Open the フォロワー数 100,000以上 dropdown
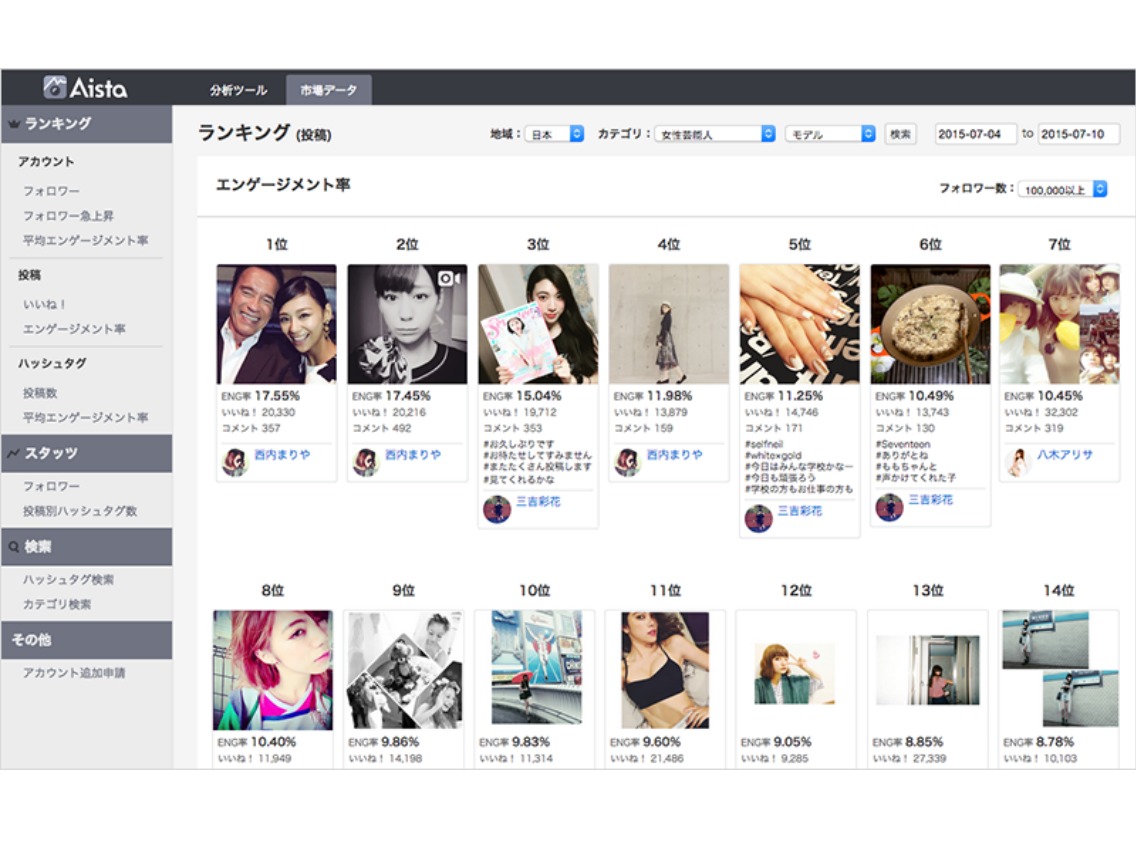Screen dimensions: 1136x852 pos(1063,189)
